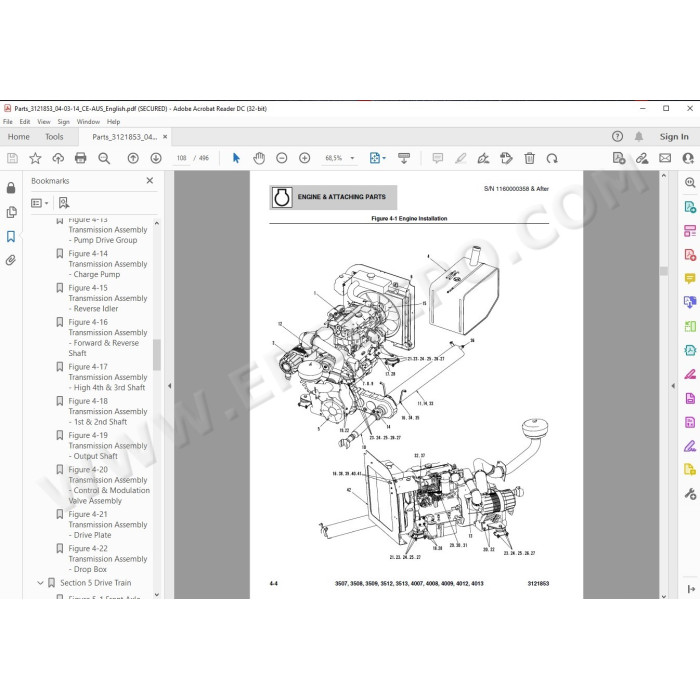The image size is (700, 700).
Task: Open Fill & Sign tool in right pane
Action: (x=690, y=446)
